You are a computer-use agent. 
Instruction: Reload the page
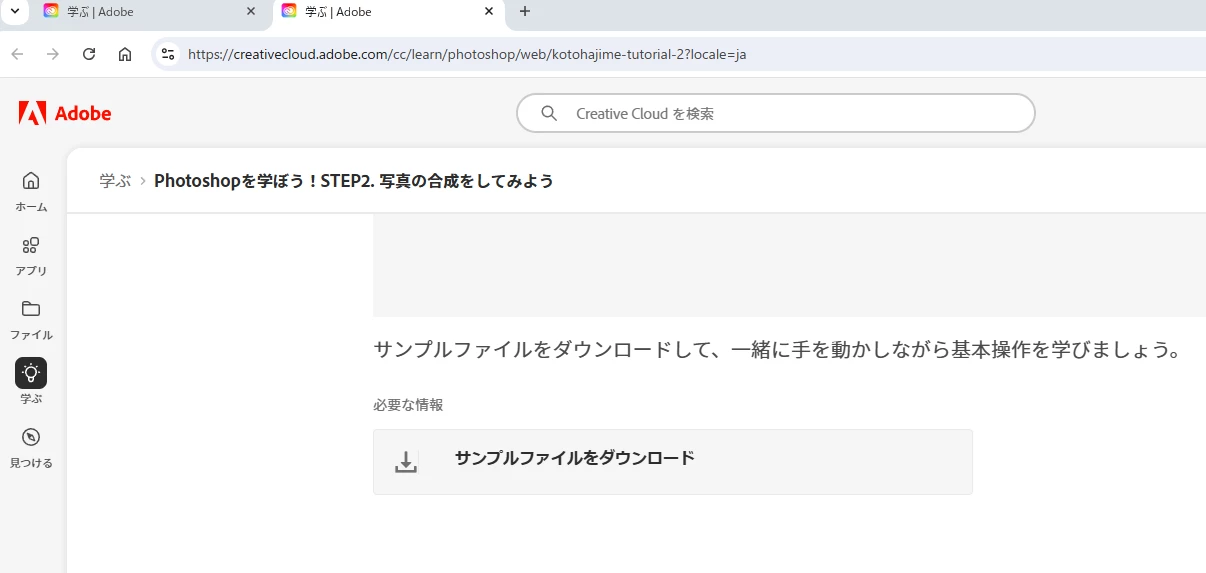[89, 54]
